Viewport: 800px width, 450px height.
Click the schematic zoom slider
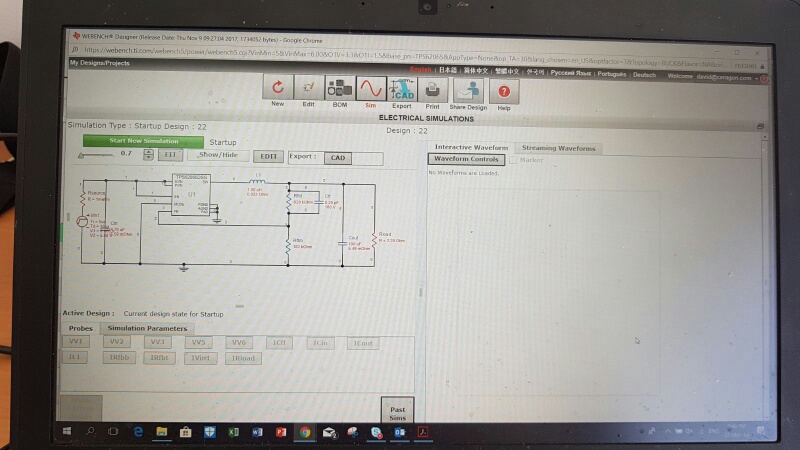(96, 155)
